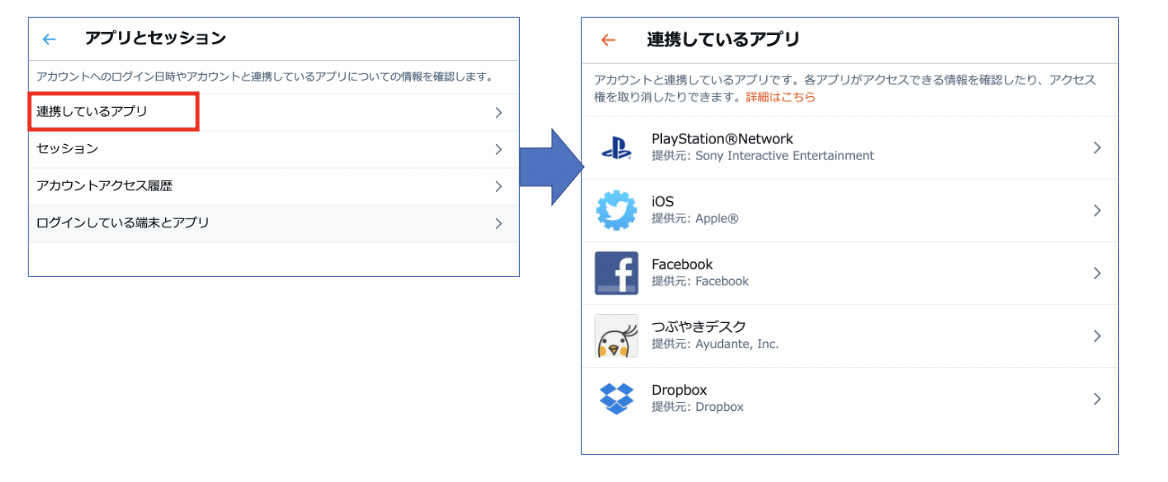Click the 連携しているアプリ page title on right panel
1168x482 pixels.
(x=723, y=39)
